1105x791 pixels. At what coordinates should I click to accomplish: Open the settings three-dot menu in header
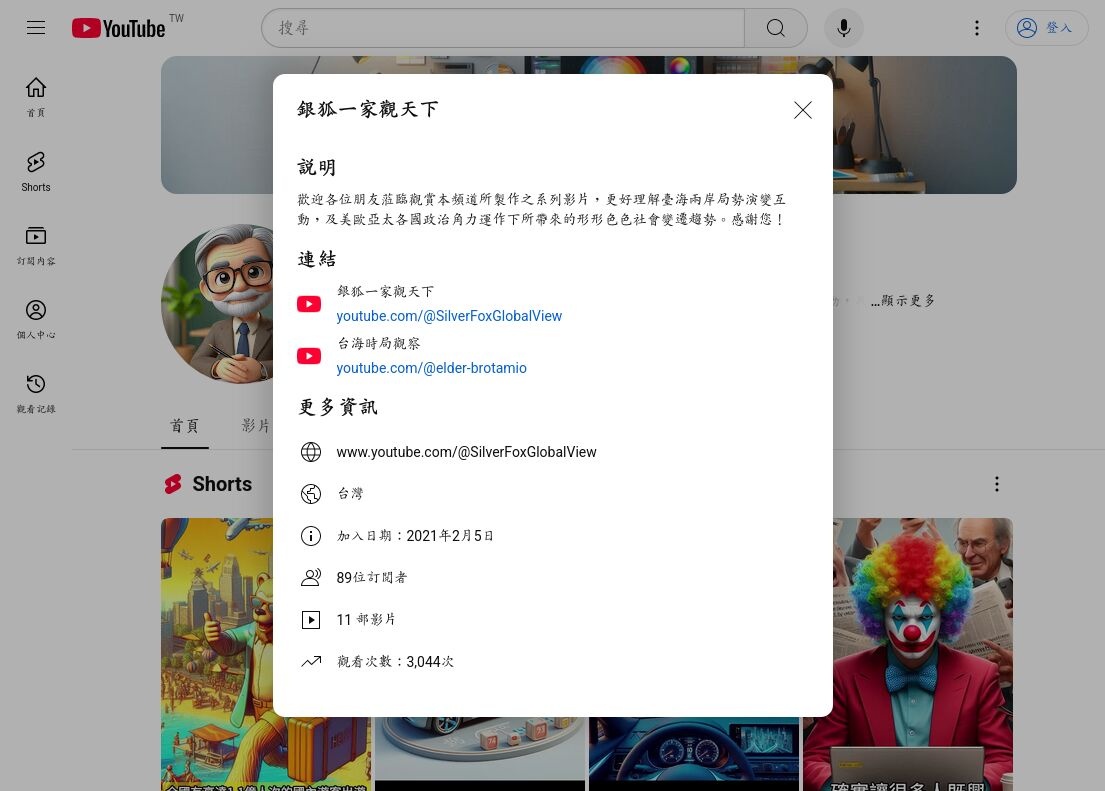(x=977, y=28)
